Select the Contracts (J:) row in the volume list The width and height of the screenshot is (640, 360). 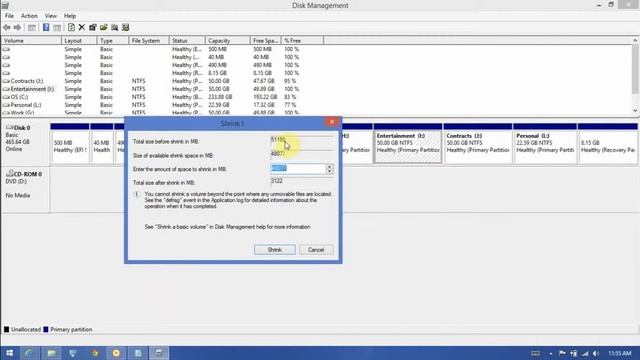(x=162, y=81)
